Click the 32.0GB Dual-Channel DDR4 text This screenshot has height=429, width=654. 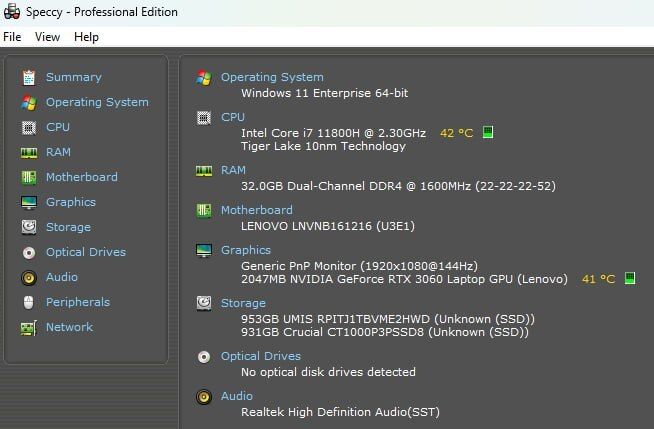pos(398,186)
